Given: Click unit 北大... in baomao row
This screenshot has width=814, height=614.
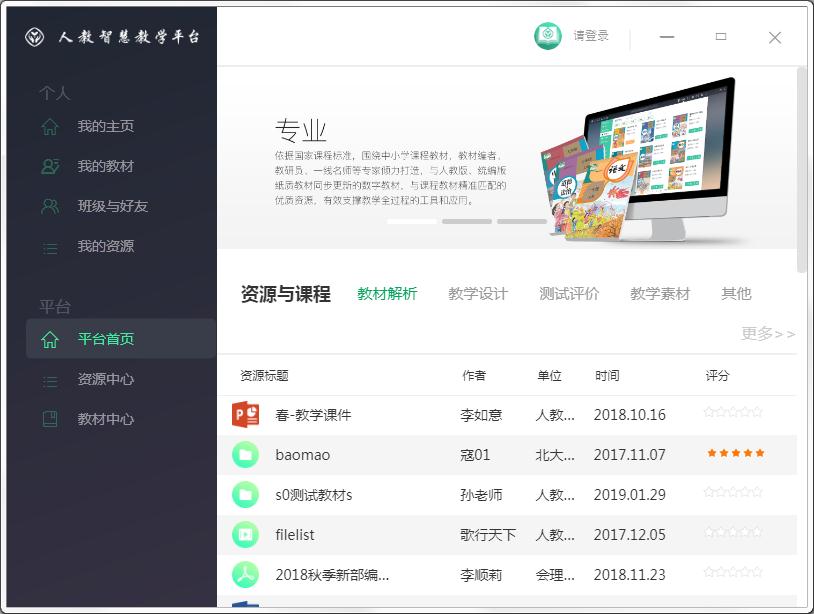Looking at the screenshot, I should click(555, 455).
